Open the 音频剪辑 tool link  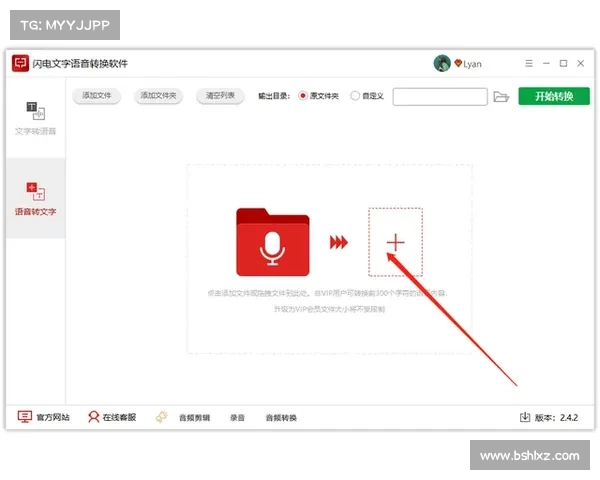click(194, 418)
